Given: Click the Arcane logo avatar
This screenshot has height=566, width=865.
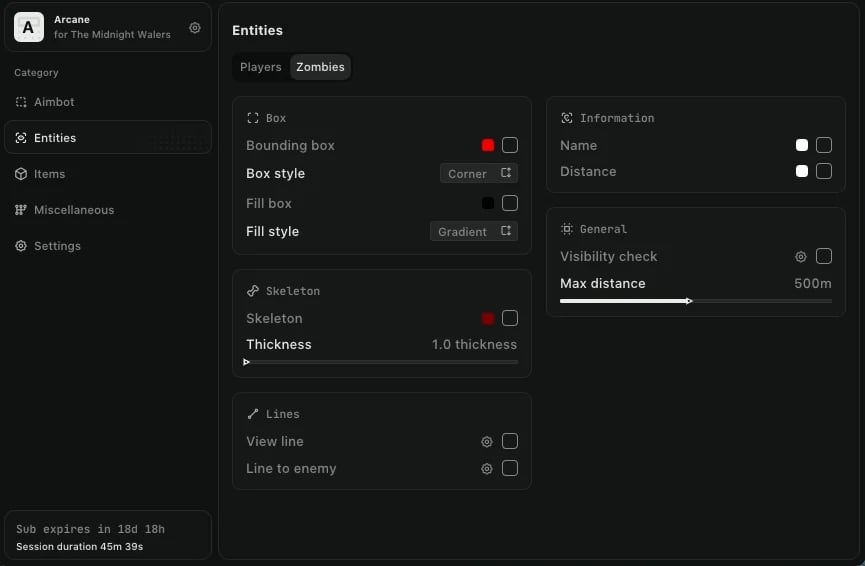Looking at the screenshot, I should (28, 28).
